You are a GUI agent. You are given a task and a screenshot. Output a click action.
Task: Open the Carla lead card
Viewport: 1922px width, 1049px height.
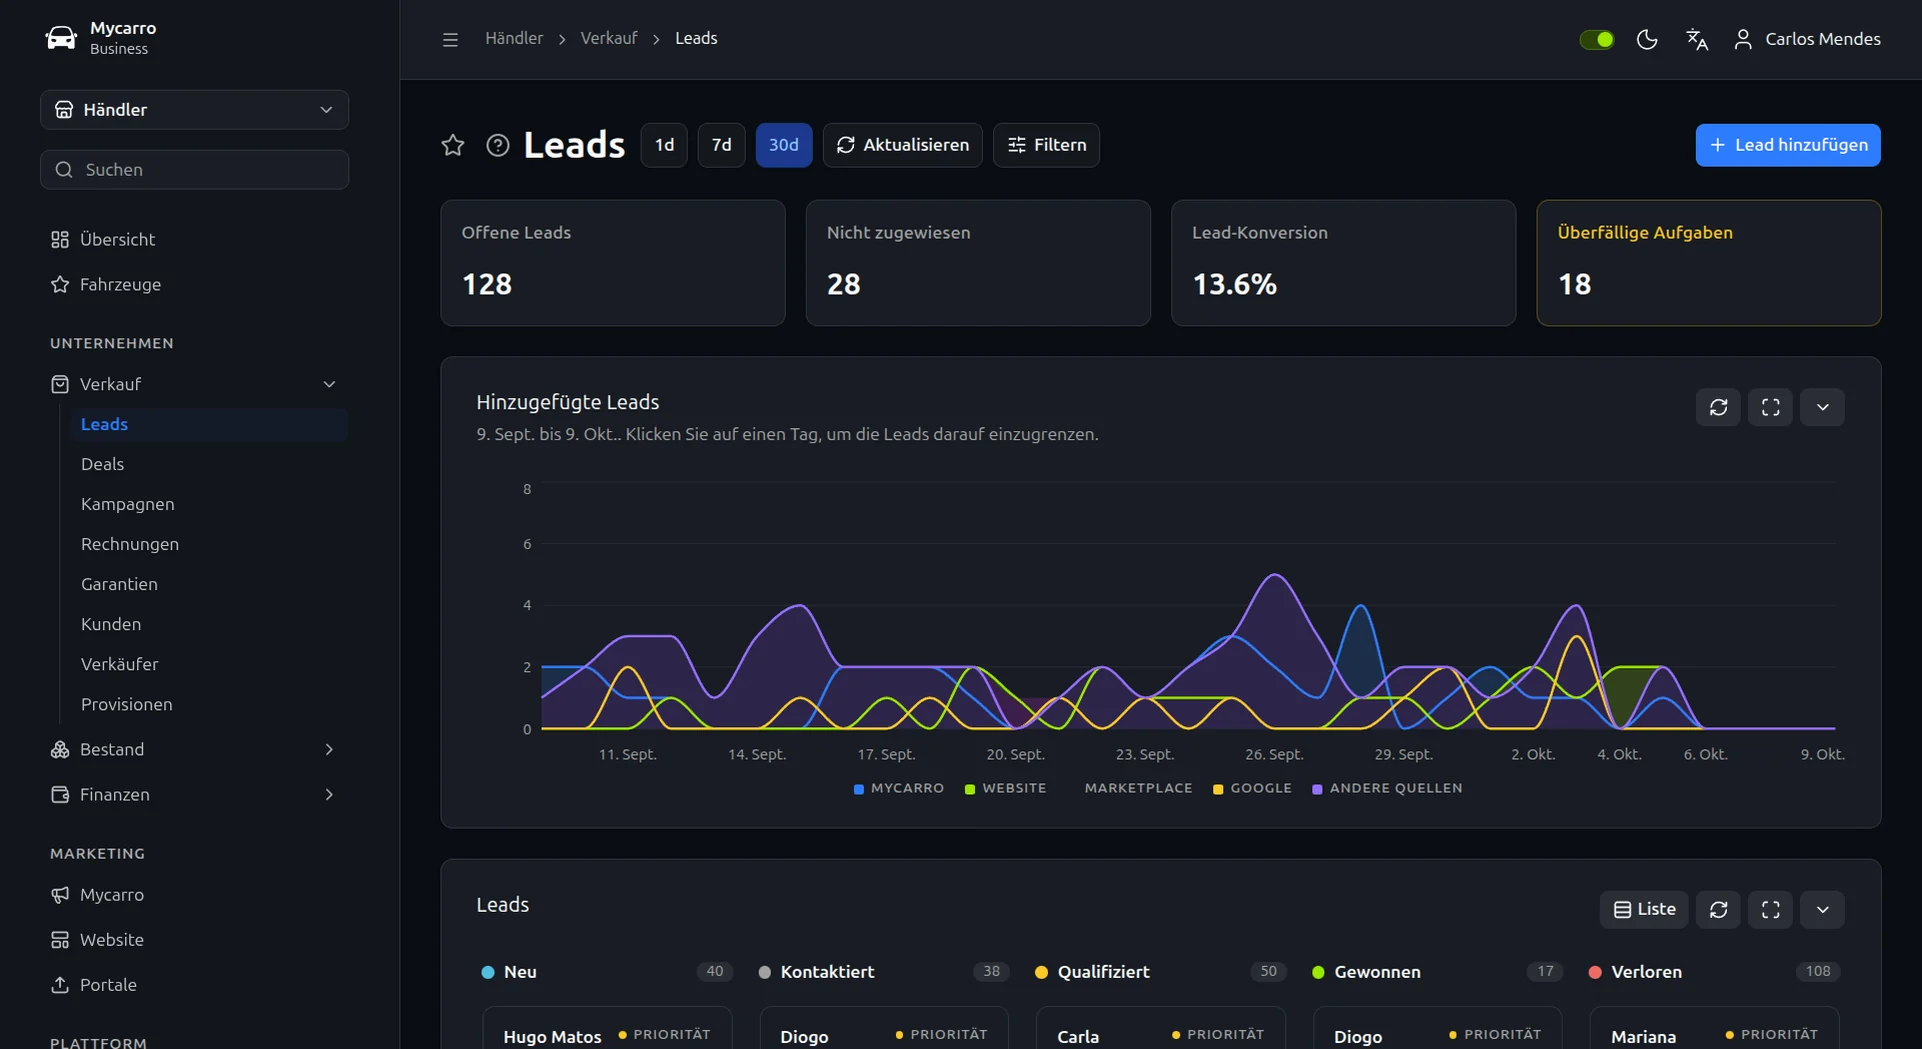click(1161, 1030)
